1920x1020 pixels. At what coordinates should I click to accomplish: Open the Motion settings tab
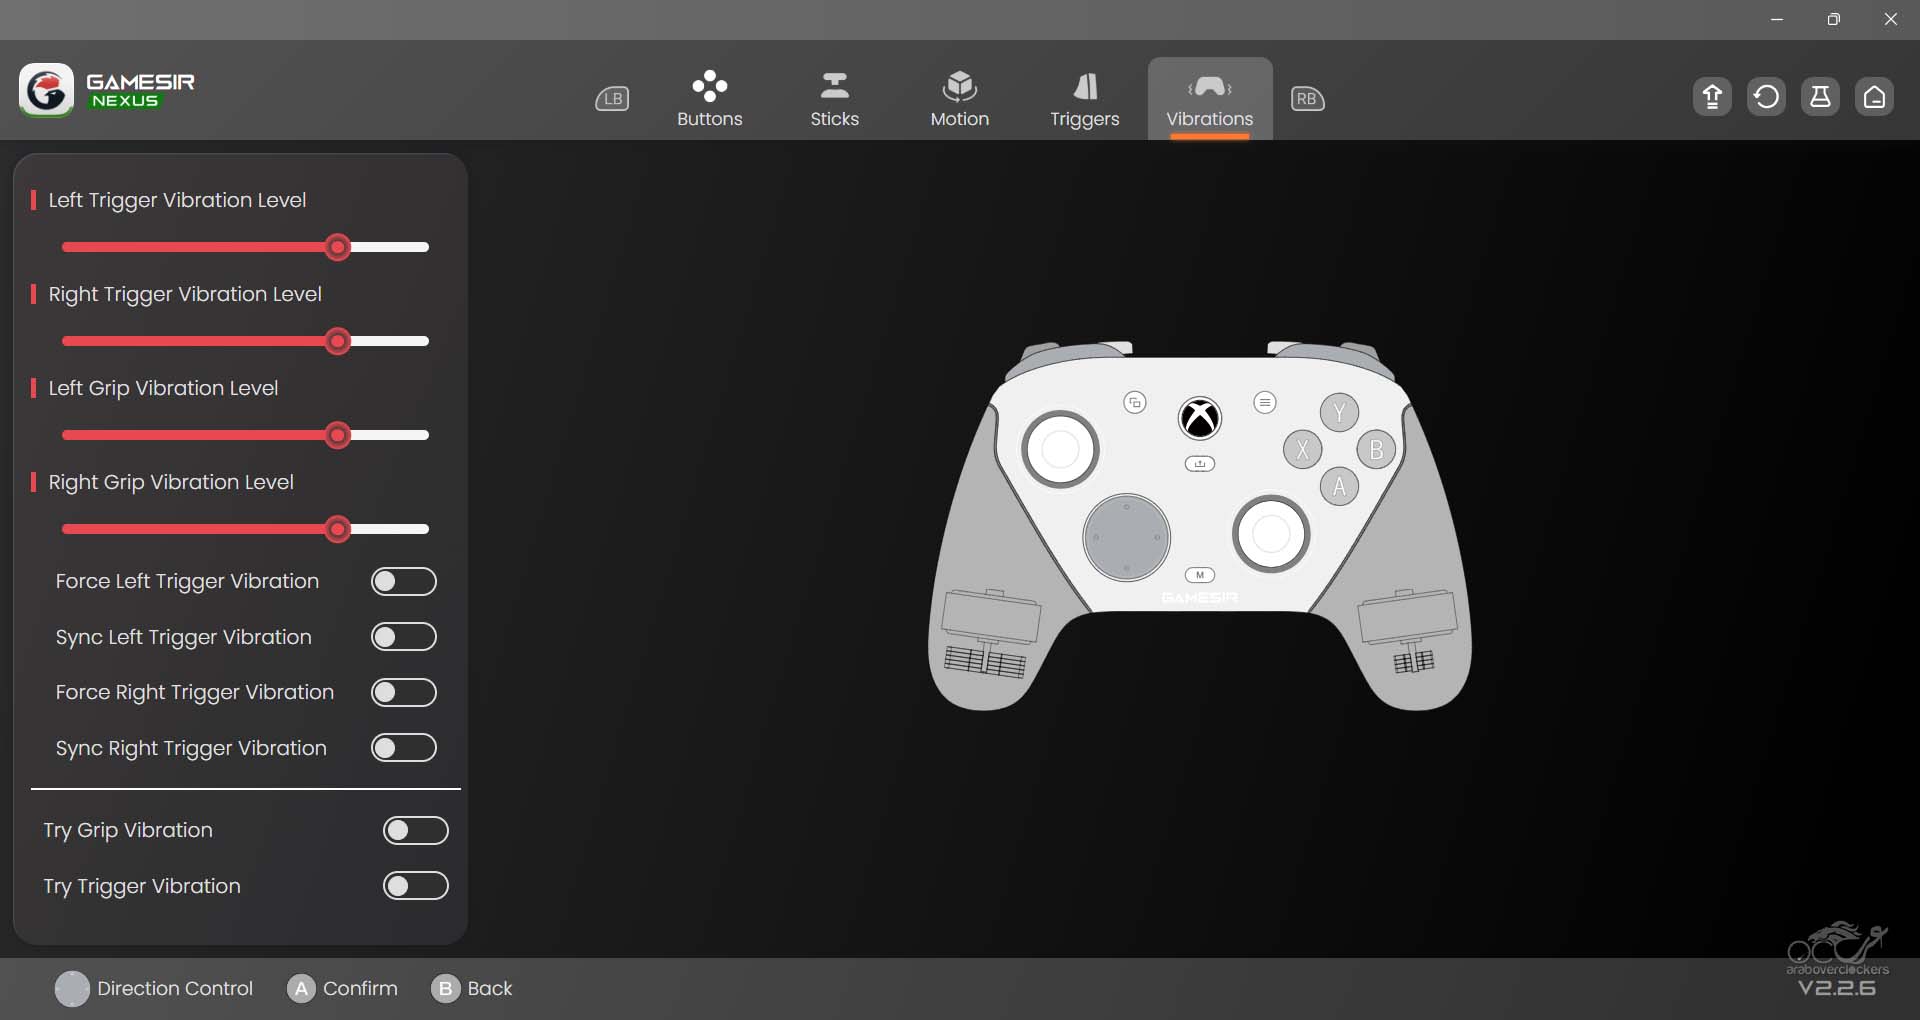[959, 99]
